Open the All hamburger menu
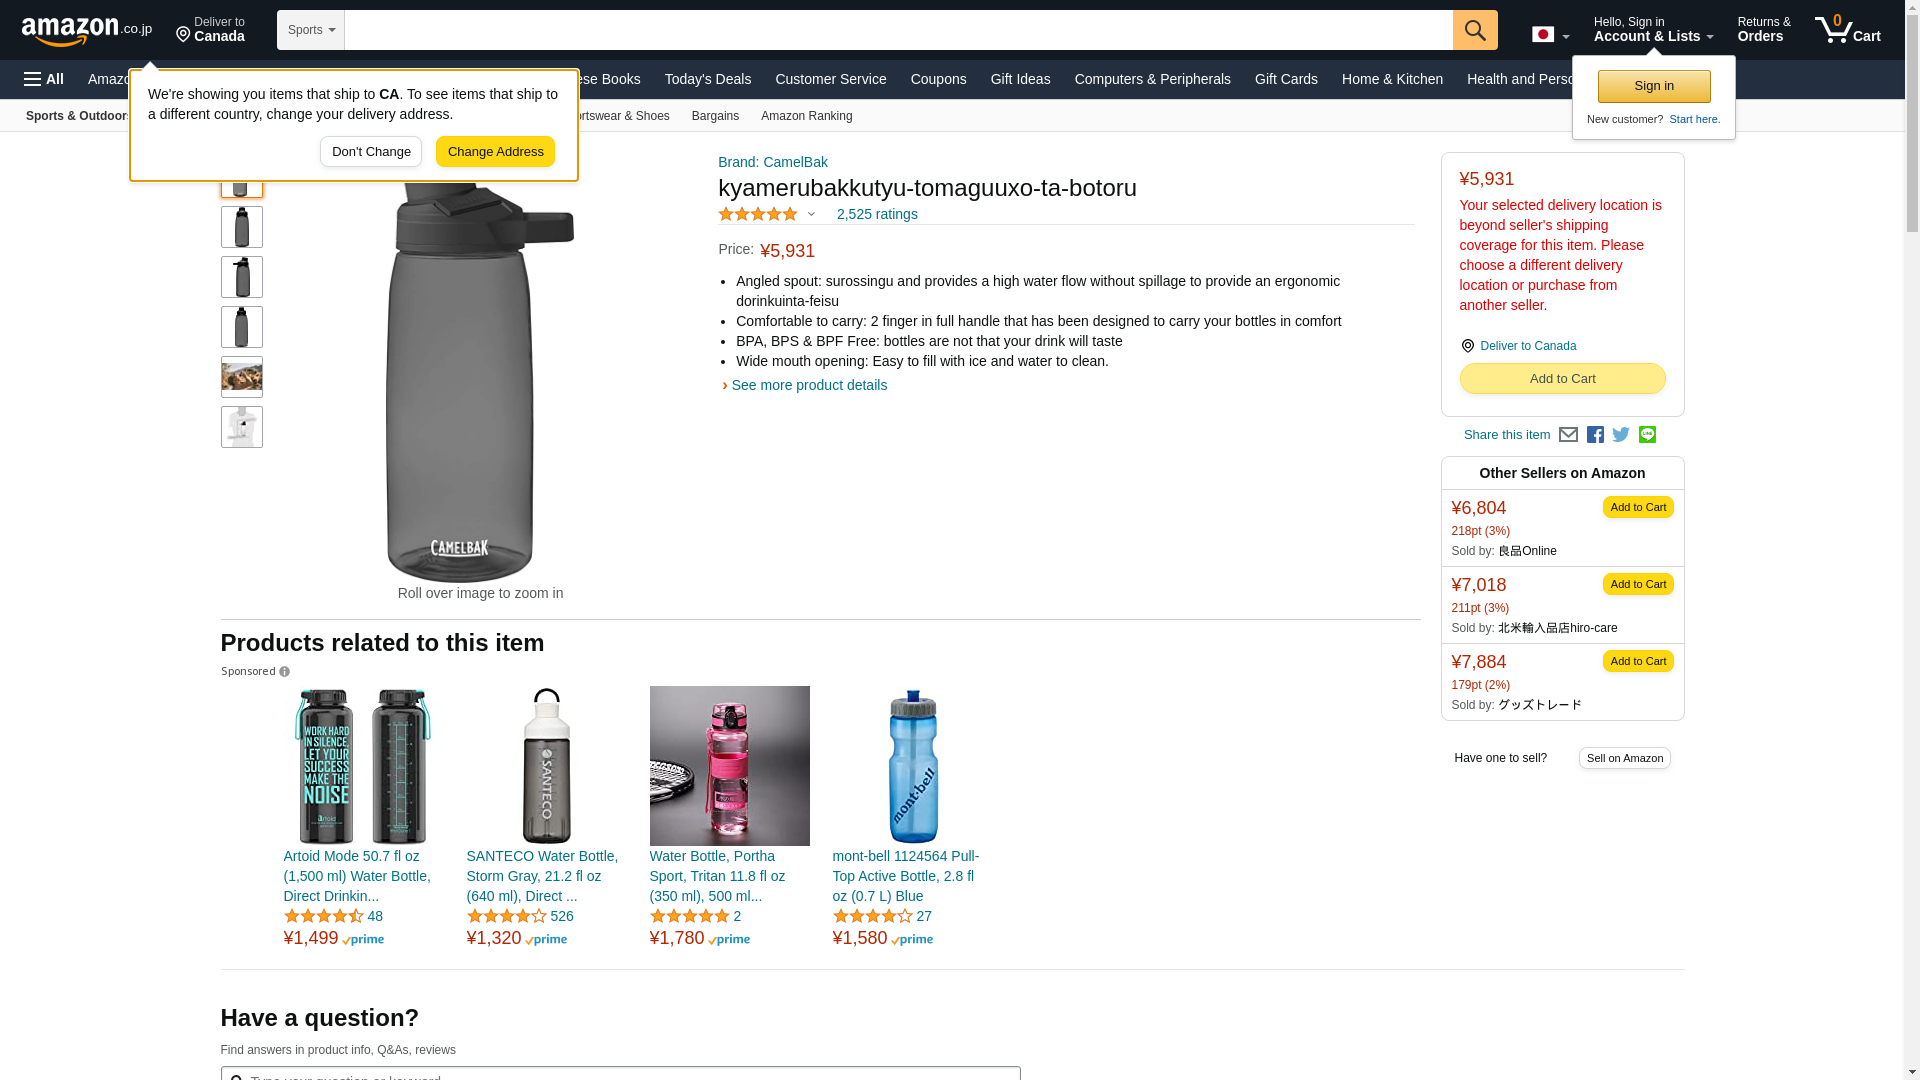 click(x=44, y=79)
